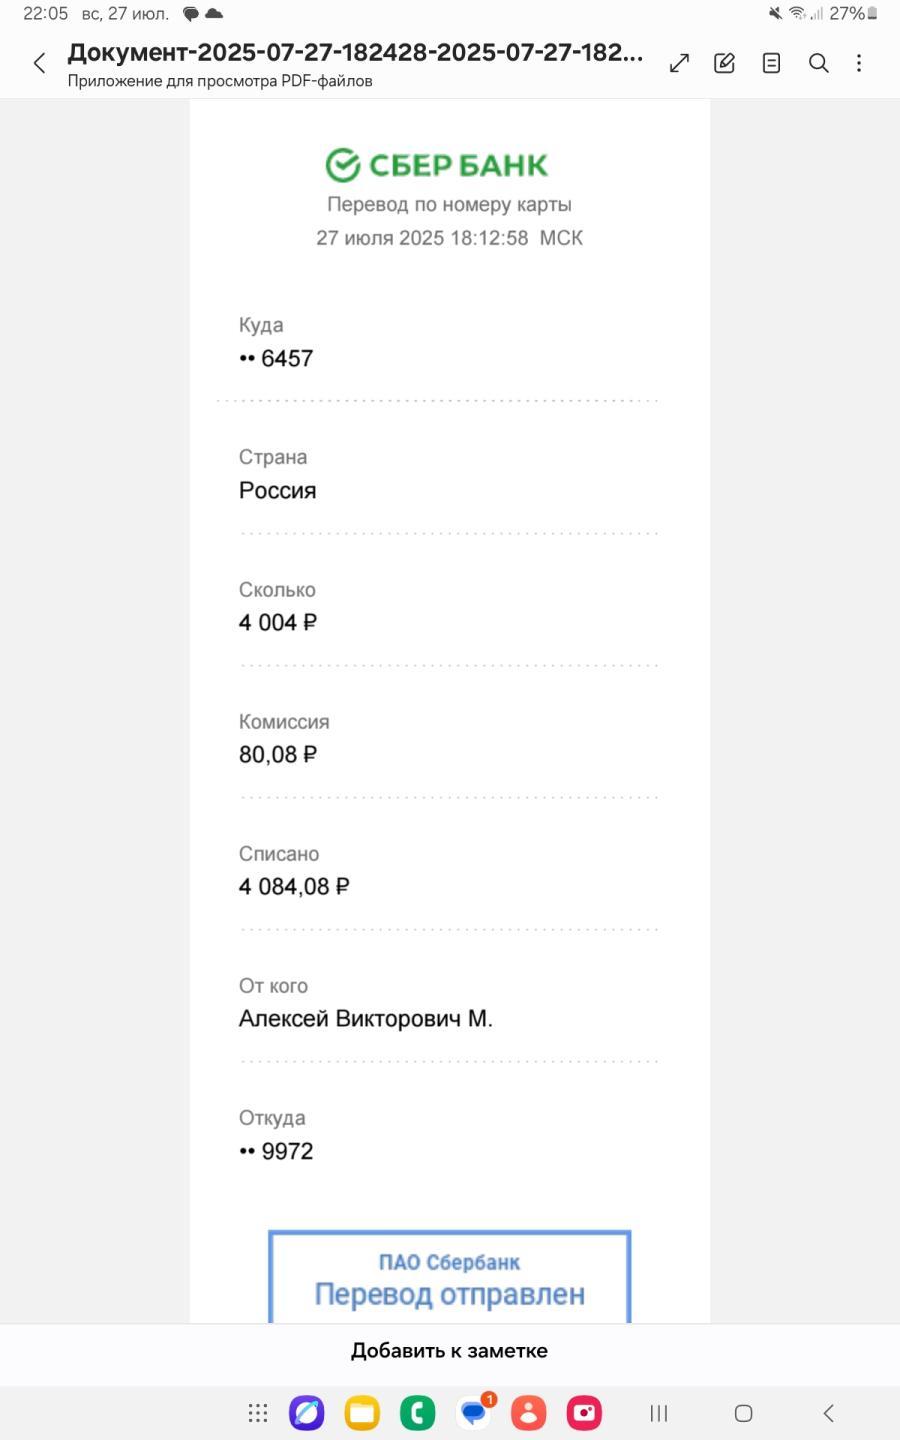Open full-screen expand view icon

(679, 63)
